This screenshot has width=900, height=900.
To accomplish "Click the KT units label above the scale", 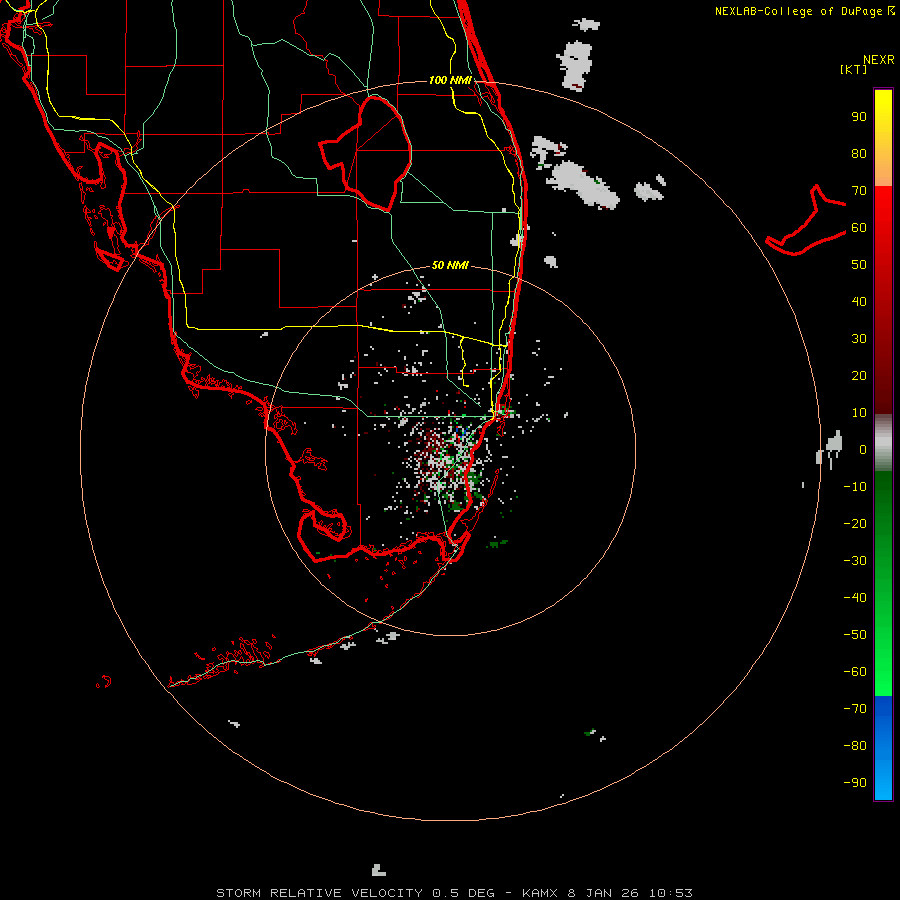I will click(x=853, y=69).
